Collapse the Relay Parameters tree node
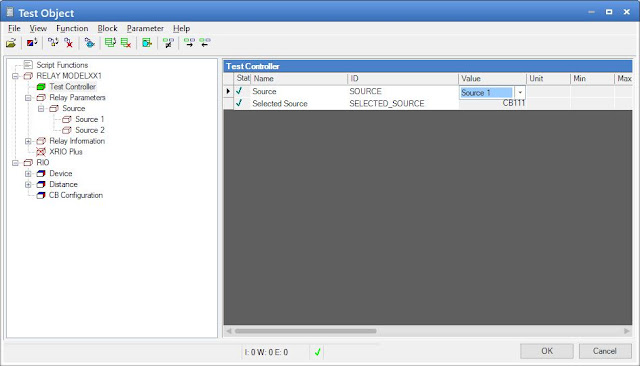 click(x=28, y=98)
